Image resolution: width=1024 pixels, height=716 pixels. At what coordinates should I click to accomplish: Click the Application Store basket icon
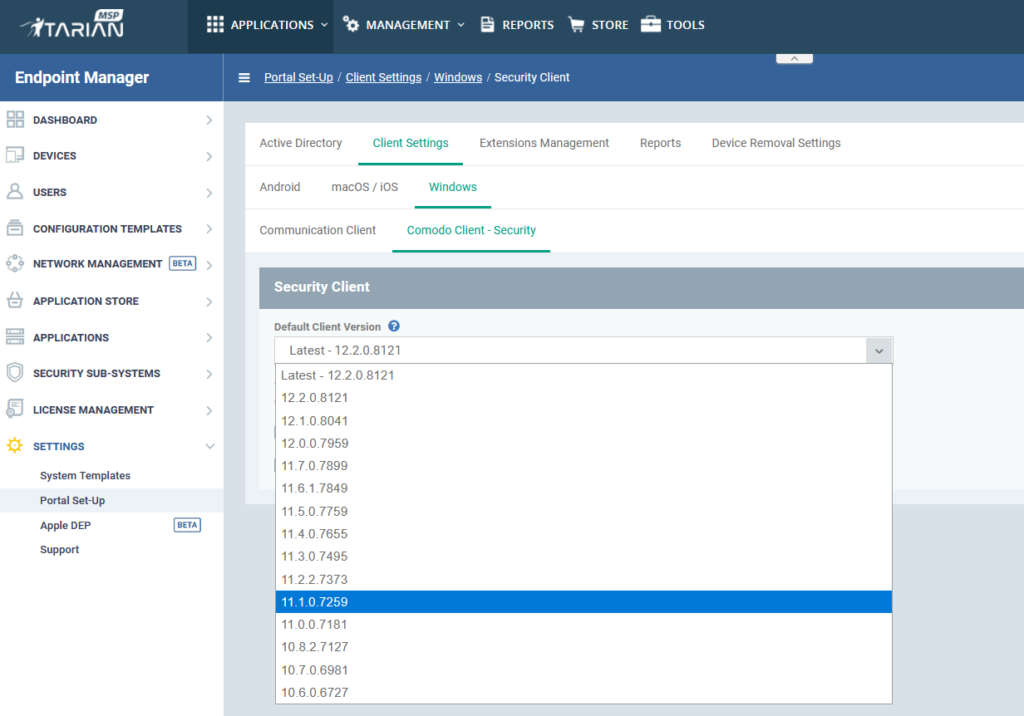(x=15, y=301)
